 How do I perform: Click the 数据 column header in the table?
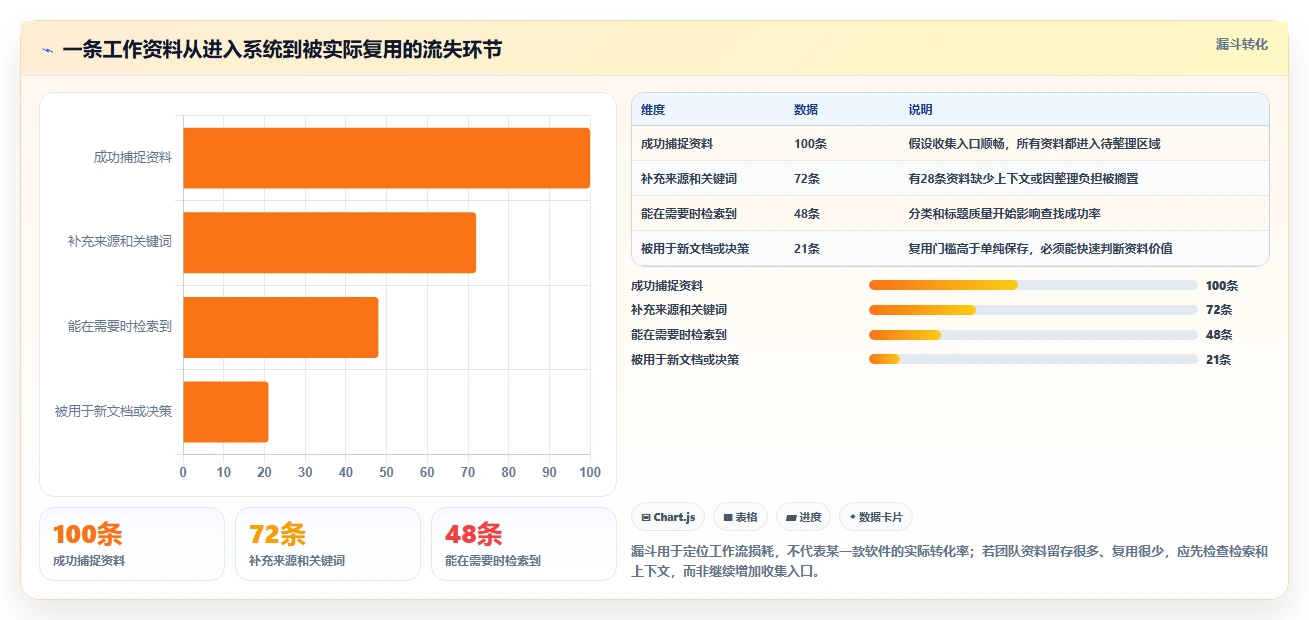pos(806,110)
